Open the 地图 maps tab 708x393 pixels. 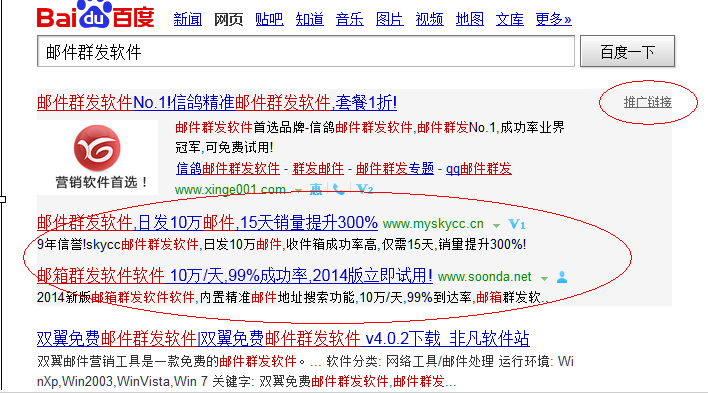point(470,19)
